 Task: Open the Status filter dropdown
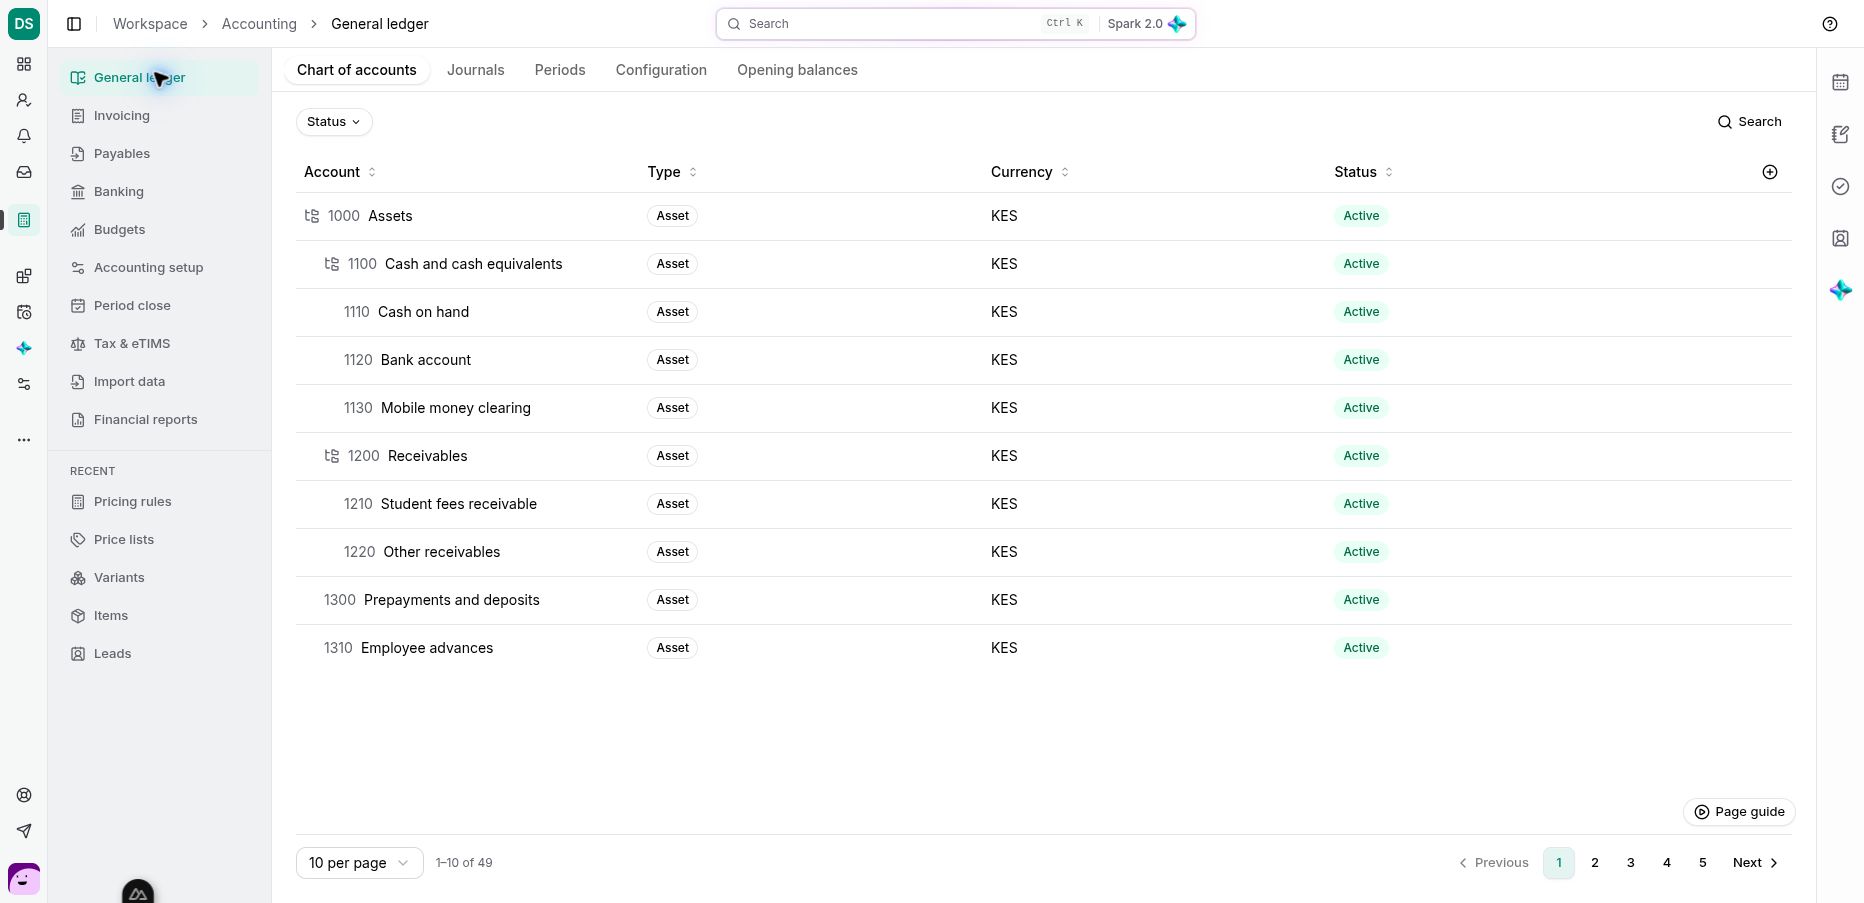click(334, 122)
